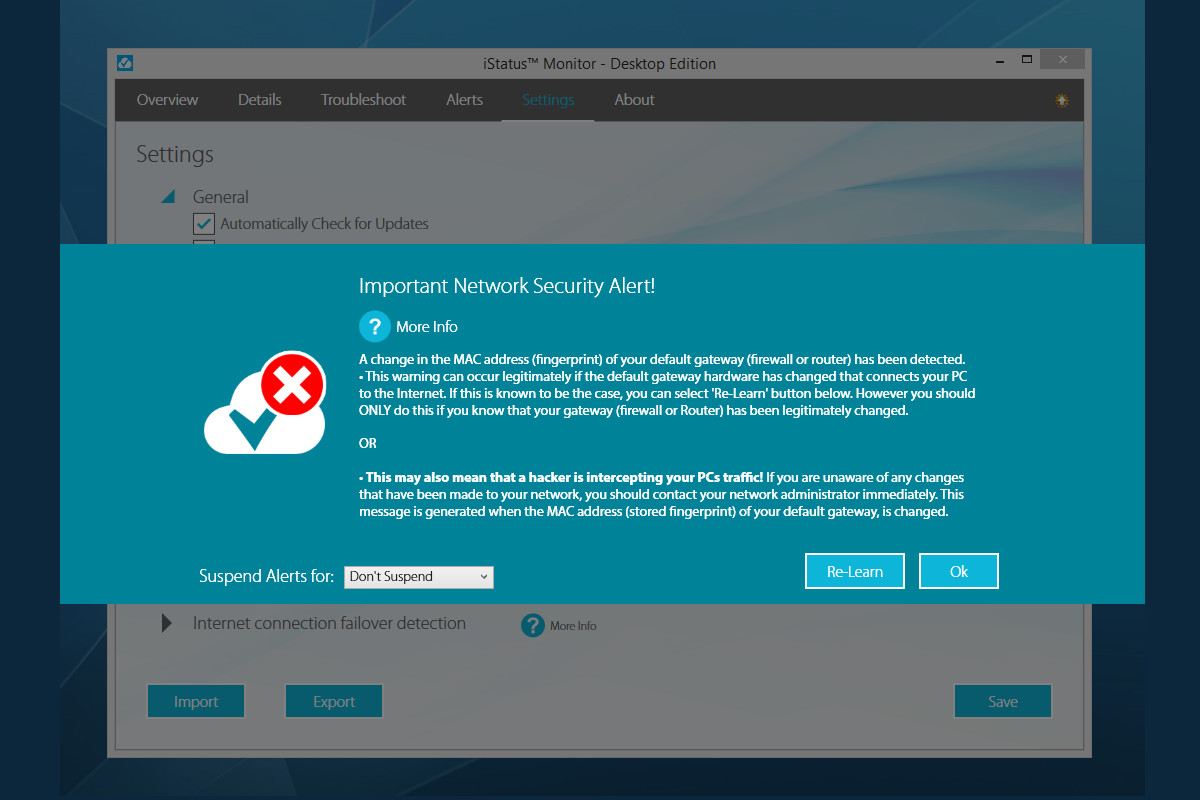The width and height of the screenshot is (1200, 800).
Task: Close the iStatus Monitor window
Action: (x=1062, y=60)
